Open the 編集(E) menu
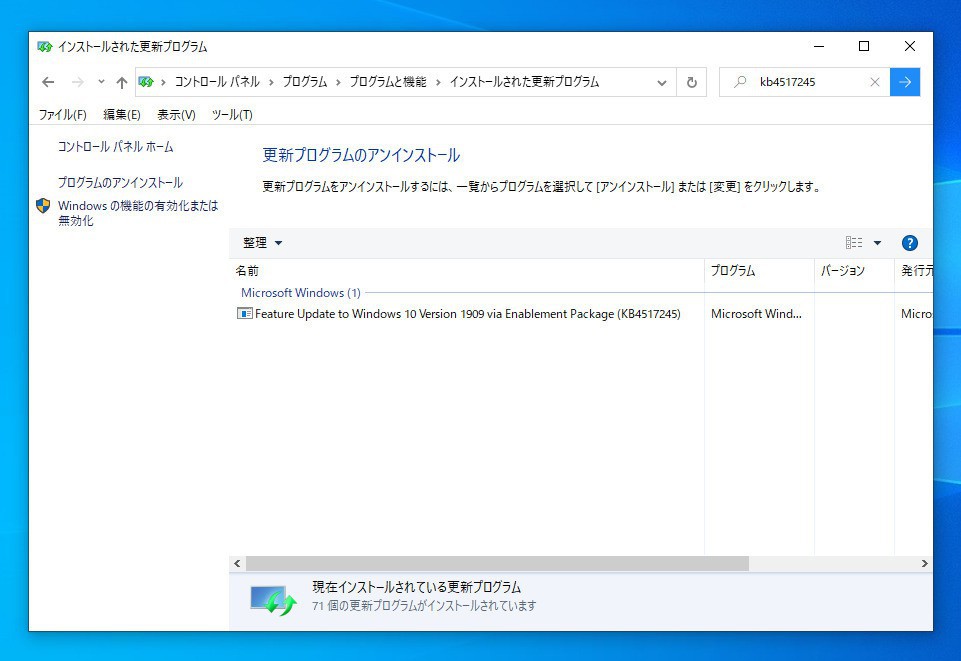This screenshot has width=961, height=661. (x=121, y=115)
